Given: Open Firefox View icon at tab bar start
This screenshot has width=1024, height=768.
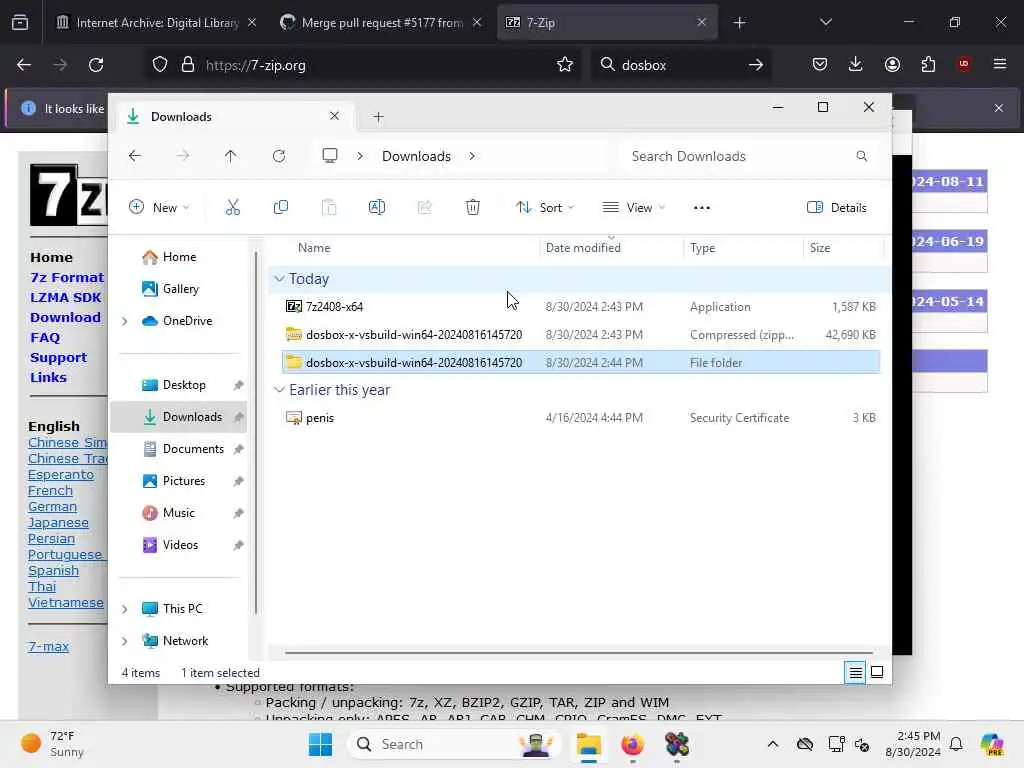Looking at the screenshot, I should click(x=20, y=23).
